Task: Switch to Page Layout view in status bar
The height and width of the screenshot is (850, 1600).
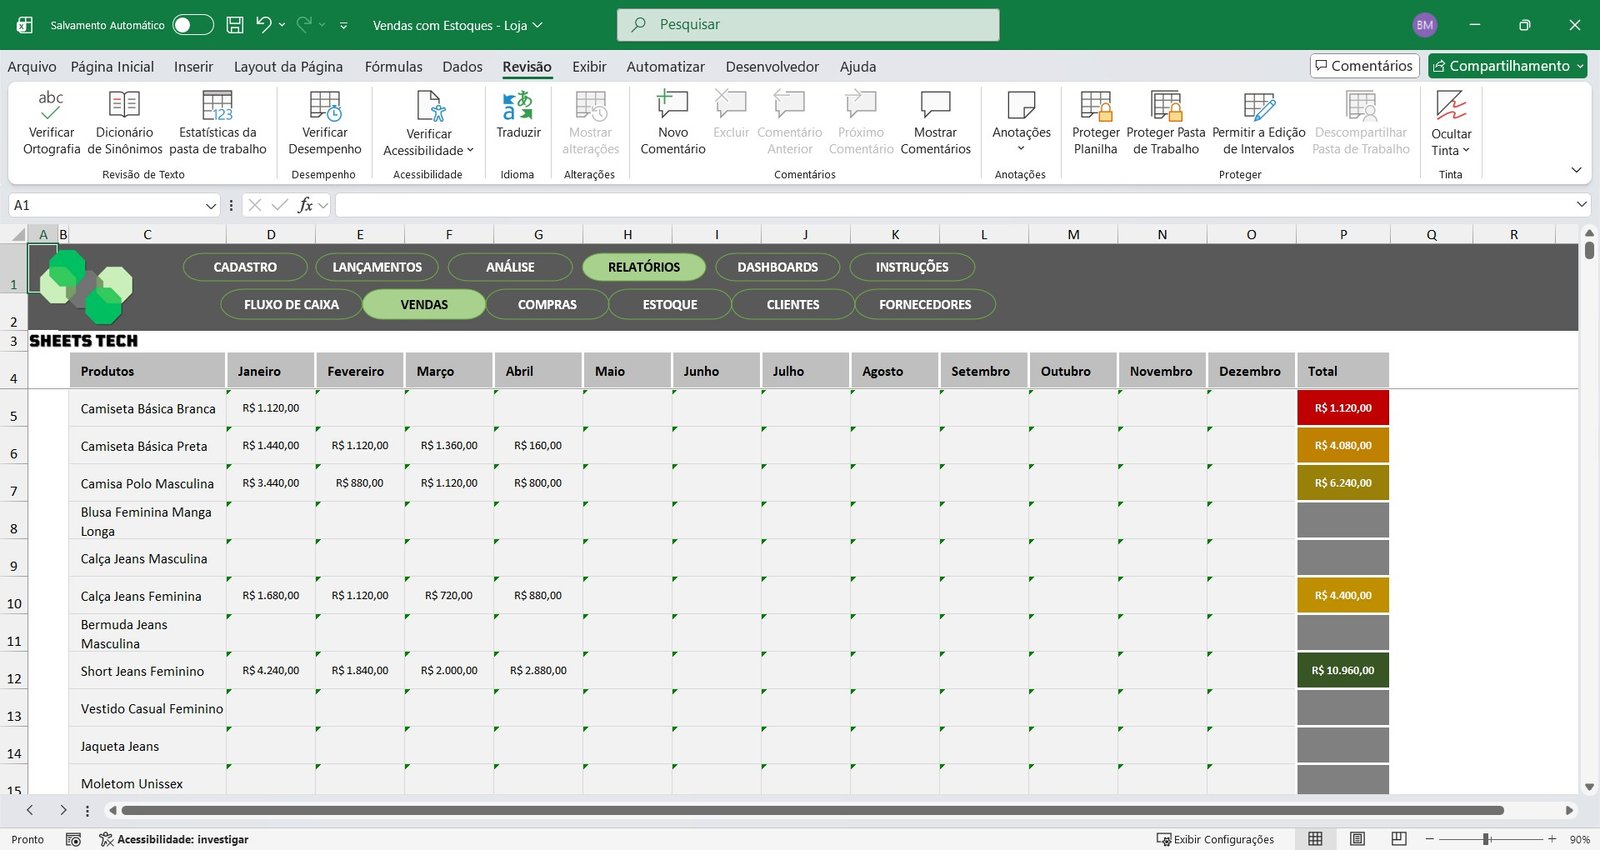Action: tap(1357, 839)
